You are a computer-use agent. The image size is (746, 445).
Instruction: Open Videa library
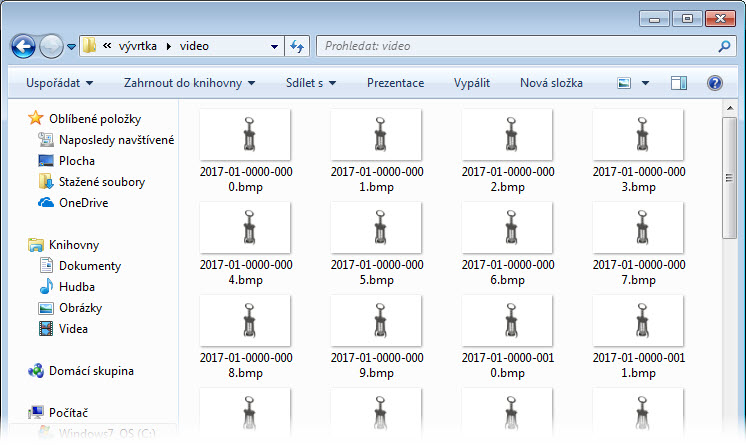[73, 328]
